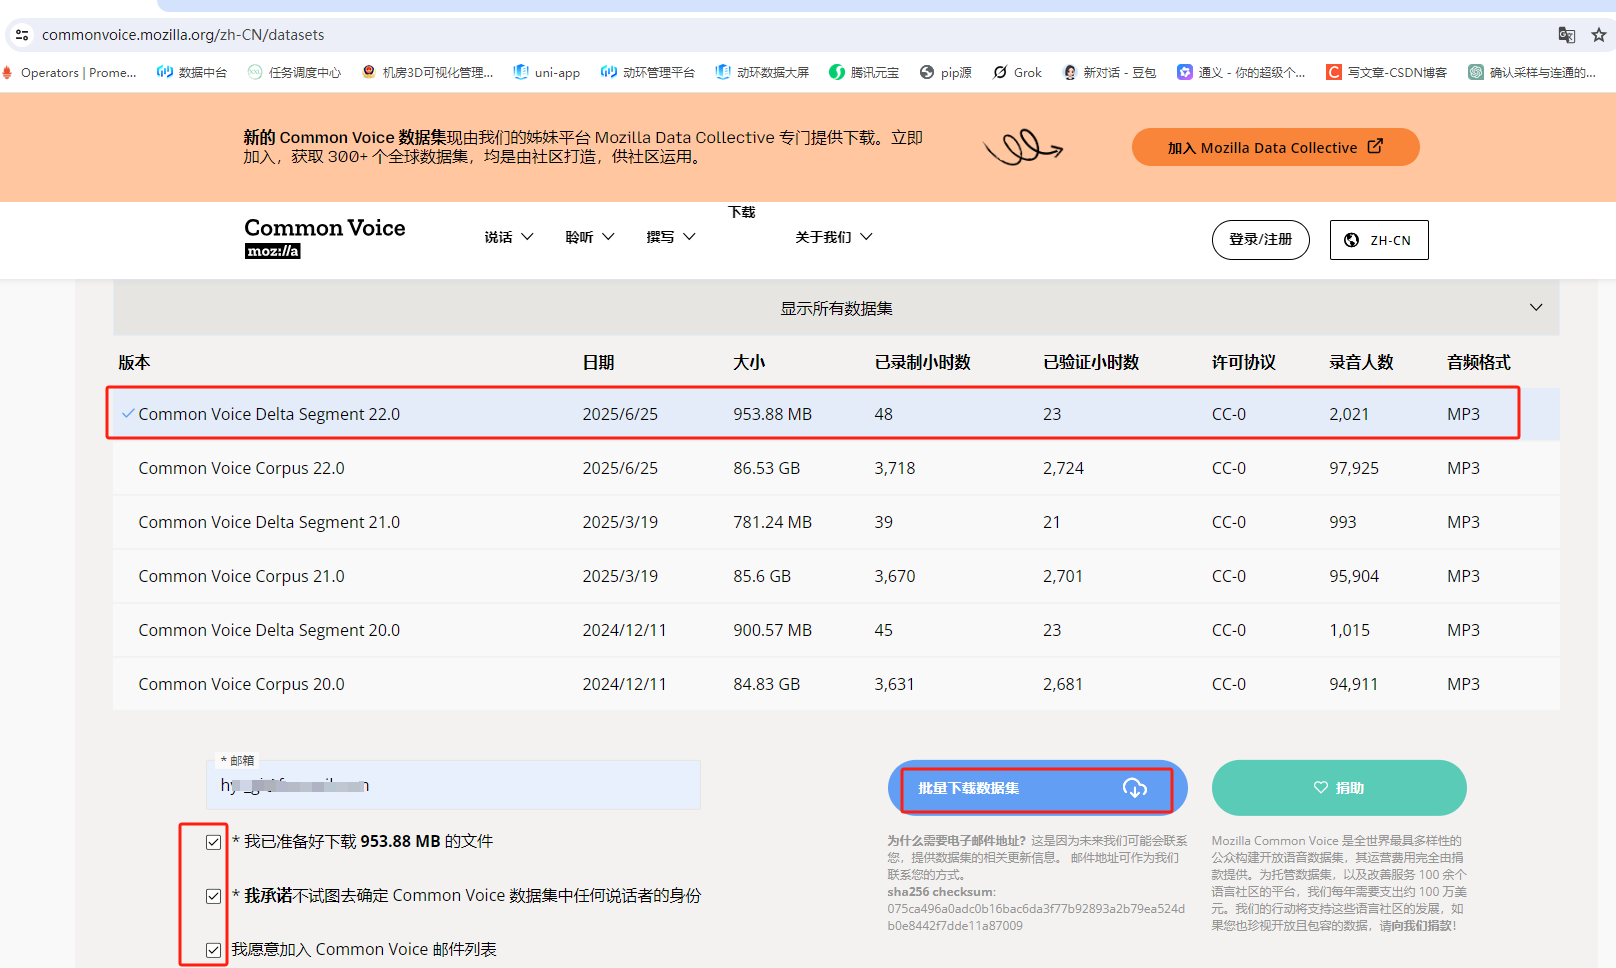This screenshot has width=1616, height=968.
Task: Click the site info icon in address bar
Action: tap(22, 35)
